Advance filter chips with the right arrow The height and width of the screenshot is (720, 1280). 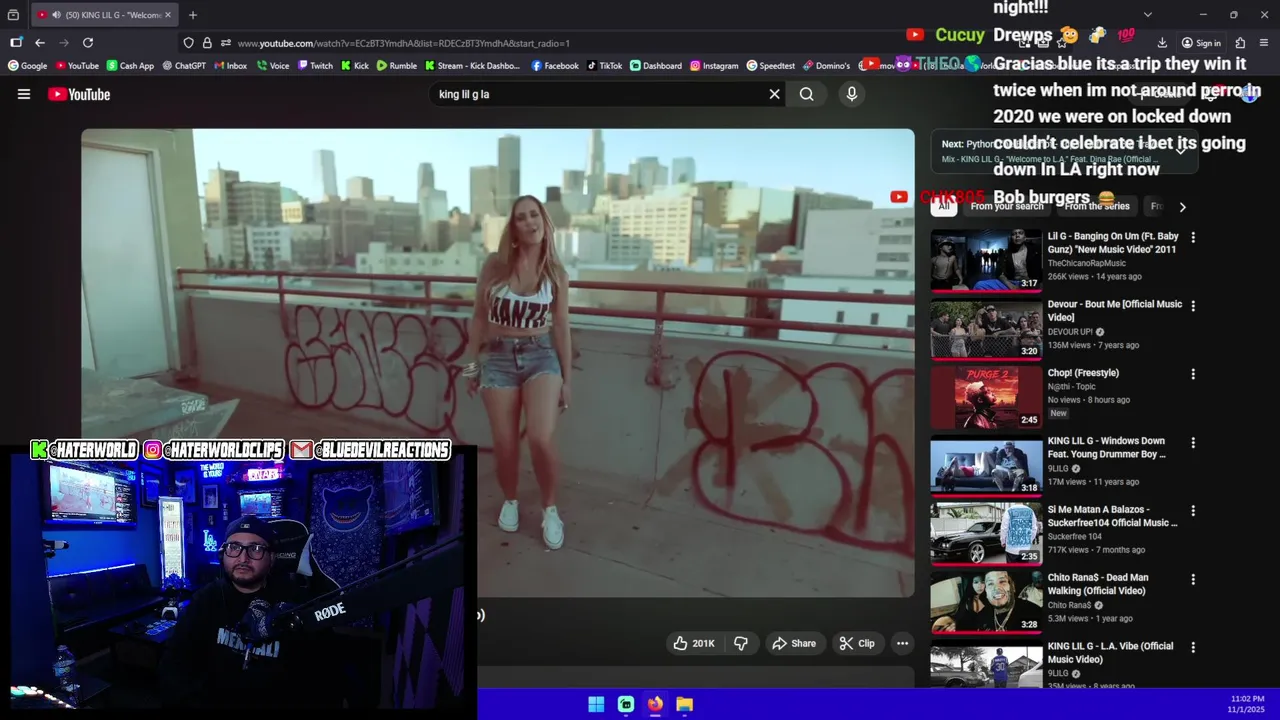[x=1182, y=207]
